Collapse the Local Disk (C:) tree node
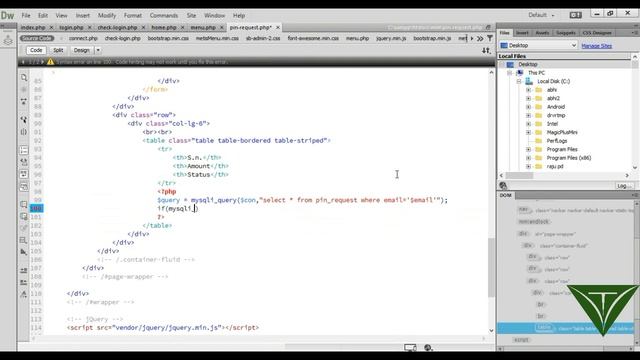640x360 pixels. [519, 81]
